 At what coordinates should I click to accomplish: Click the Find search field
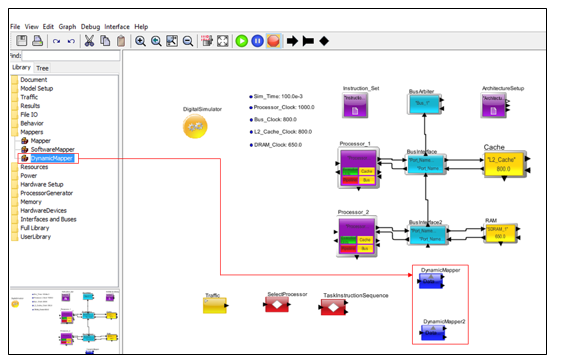point(71,55)
